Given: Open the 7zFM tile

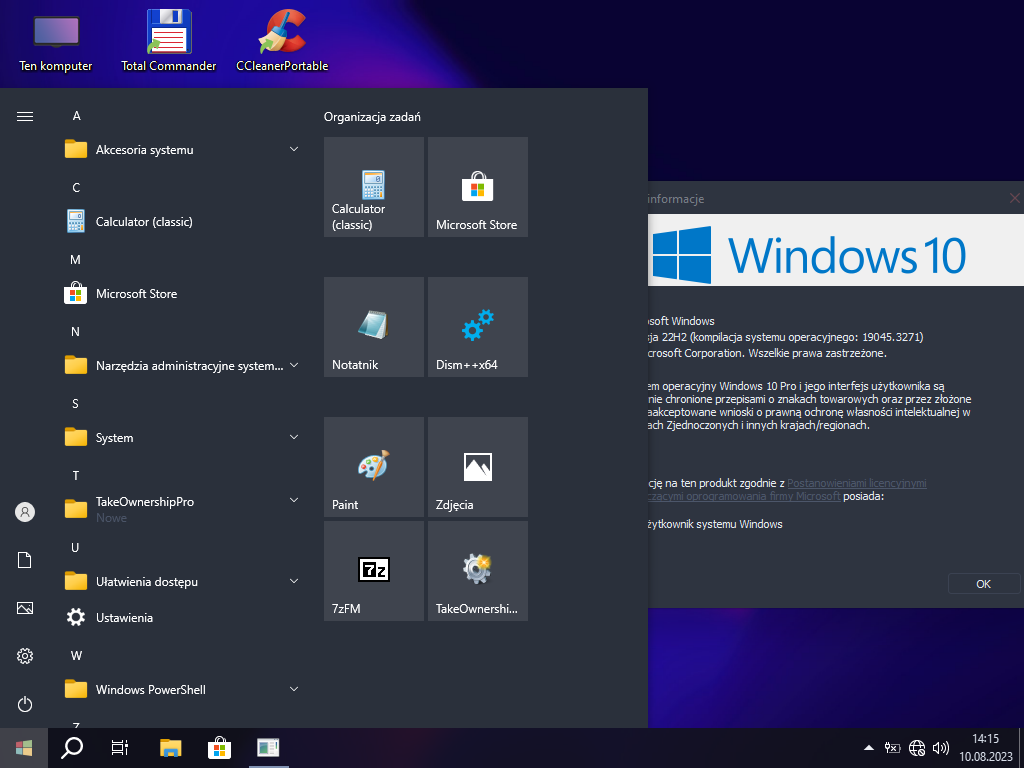Looking at the screenshot, I should pyautogui.click(x=373, y=571).
